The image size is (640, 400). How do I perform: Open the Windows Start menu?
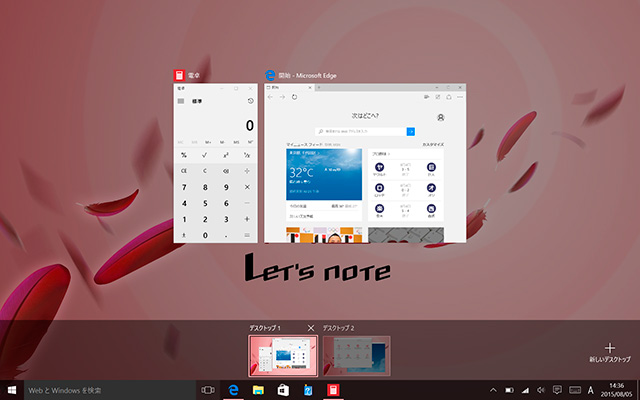coord(12,390)
